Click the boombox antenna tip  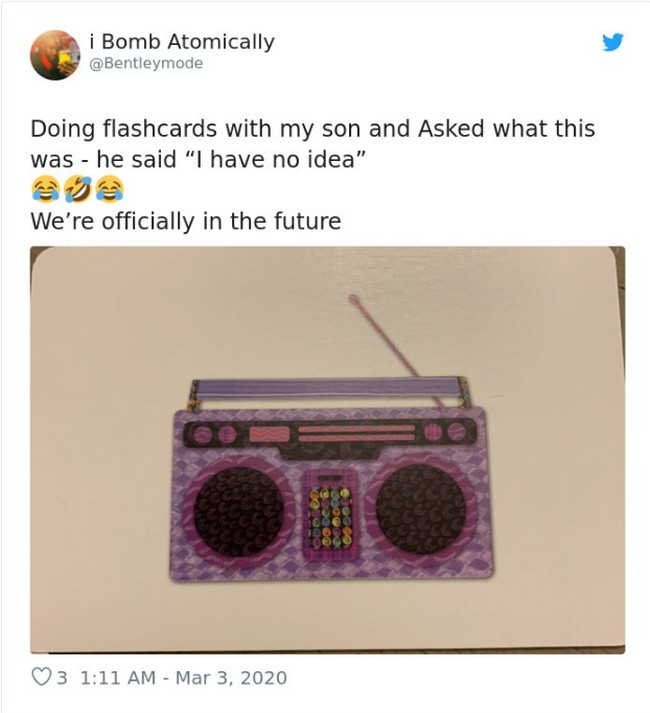pyautogui.click(x=353, y=298)
